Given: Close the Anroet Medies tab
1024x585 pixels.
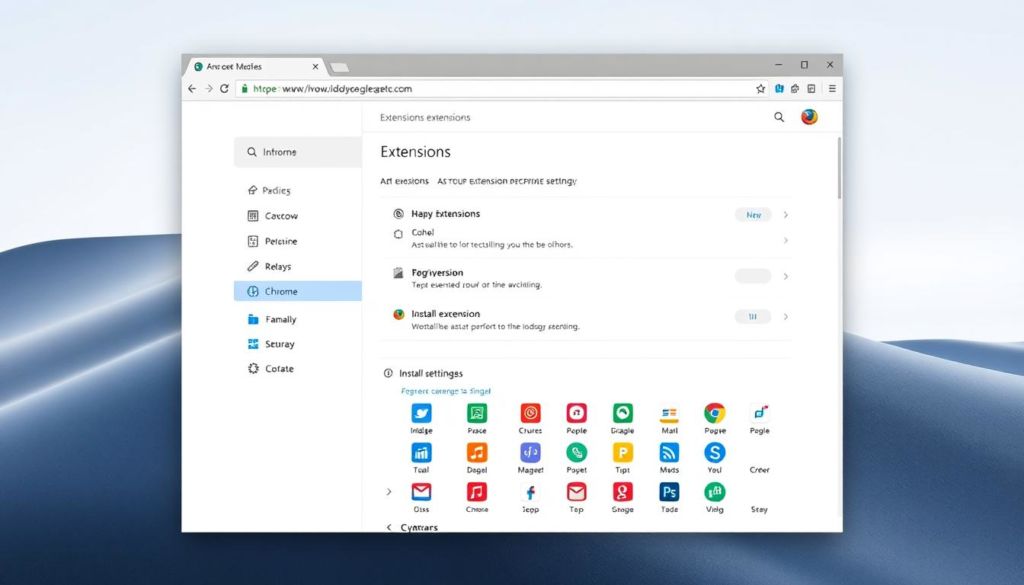Looking at the screenshot, I should pyautogui.click(x=315, y=67).
